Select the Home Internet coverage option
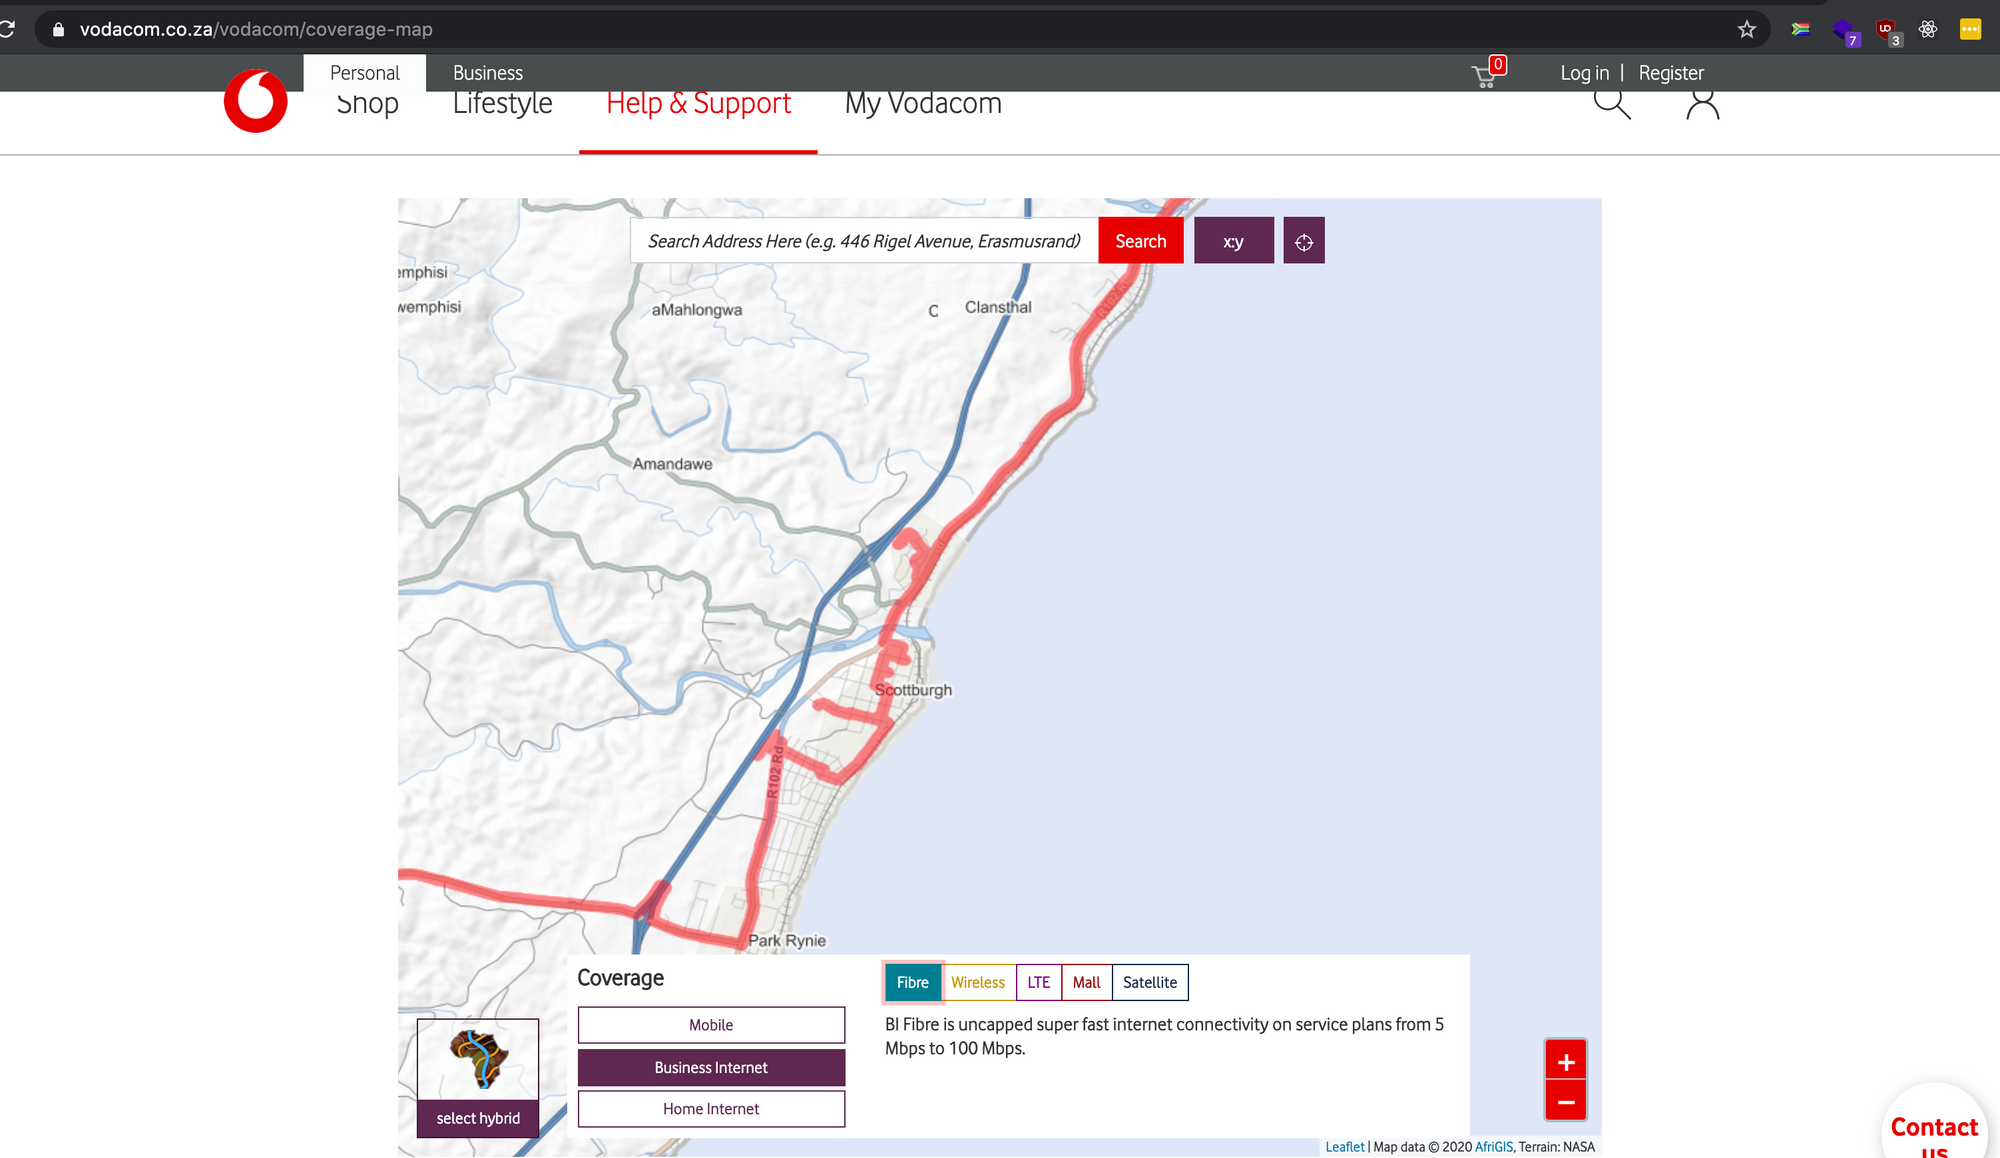Screen dimensions: 2000x1158 [x=711, y=1109]
